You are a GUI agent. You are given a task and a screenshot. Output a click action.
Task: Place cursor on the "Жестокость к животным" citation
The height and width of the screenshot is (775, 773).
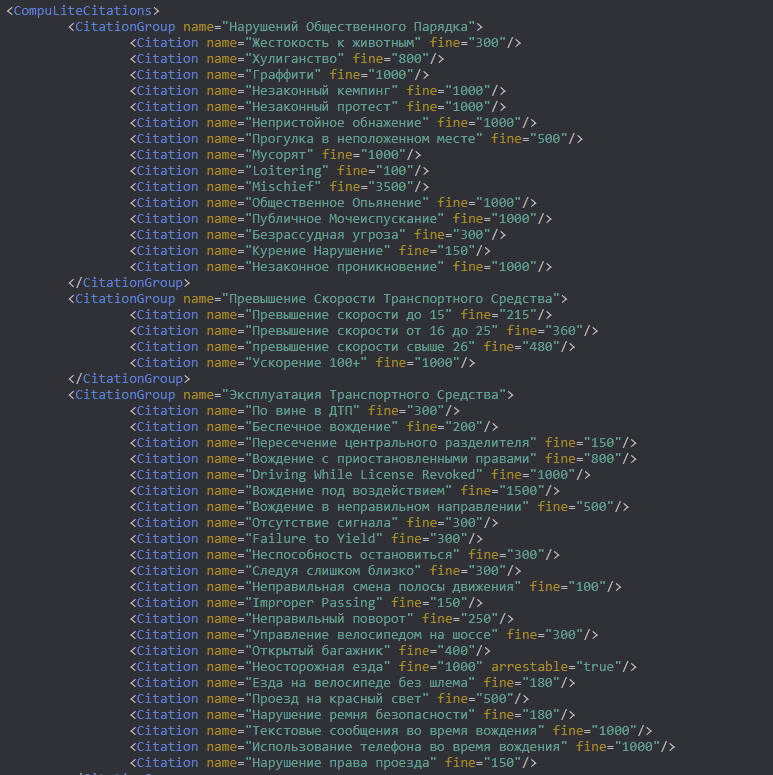coord(332,43)
